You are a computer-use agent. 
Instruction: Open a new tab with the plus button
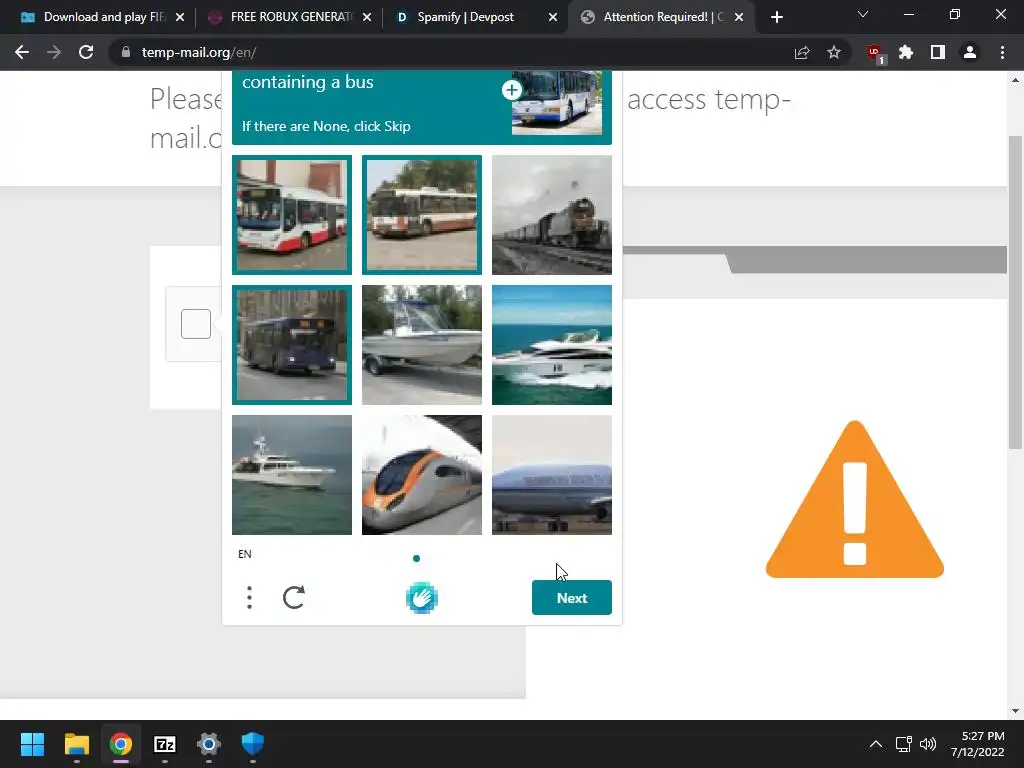pyautogui.click(x=776, y=17)
